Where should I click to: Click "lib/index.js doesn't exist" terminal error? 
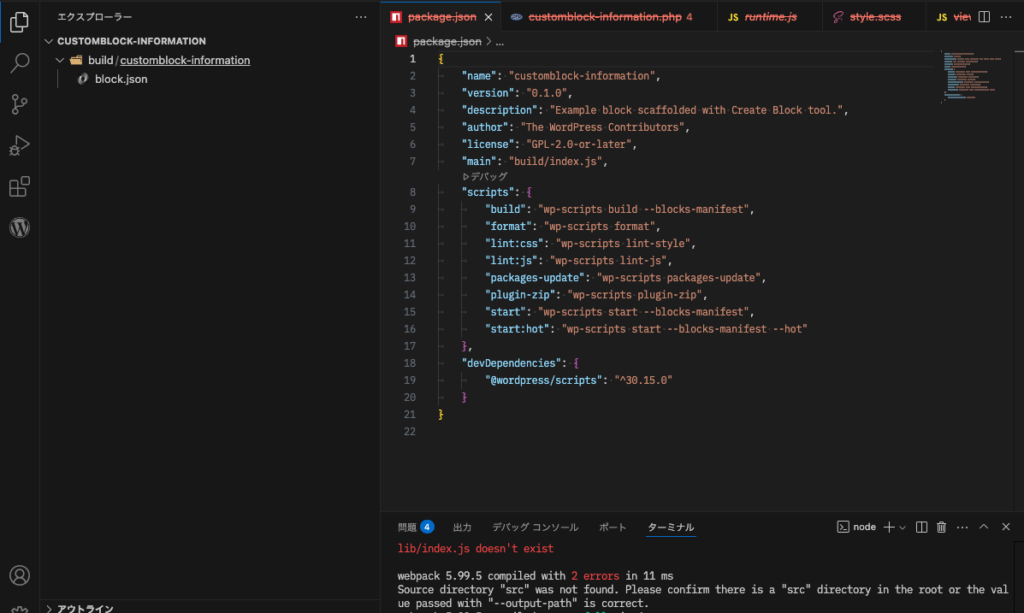475,548
